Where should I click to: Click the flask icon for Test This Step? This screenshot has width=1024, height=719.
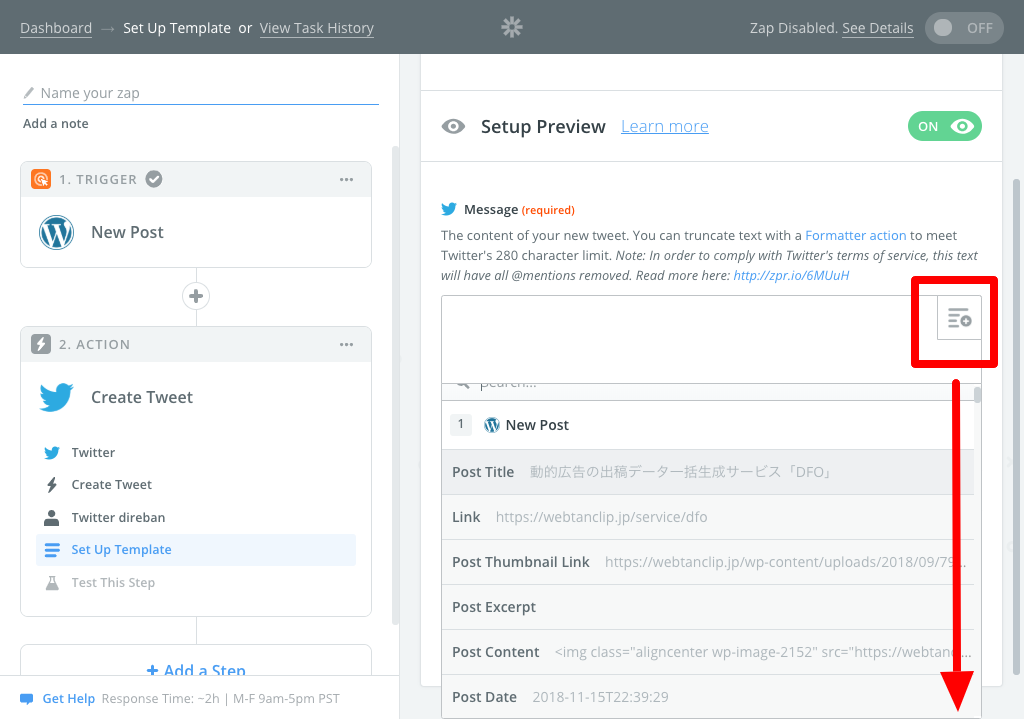point(52,583)
